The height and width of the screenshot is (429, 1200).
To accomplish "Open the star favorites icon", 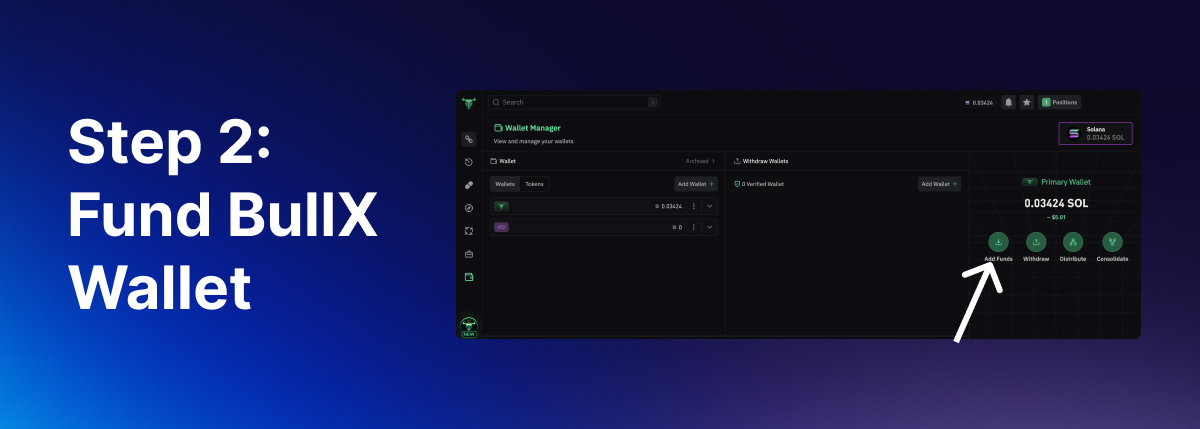I will pyautogui.click(x=1027, y=102).
